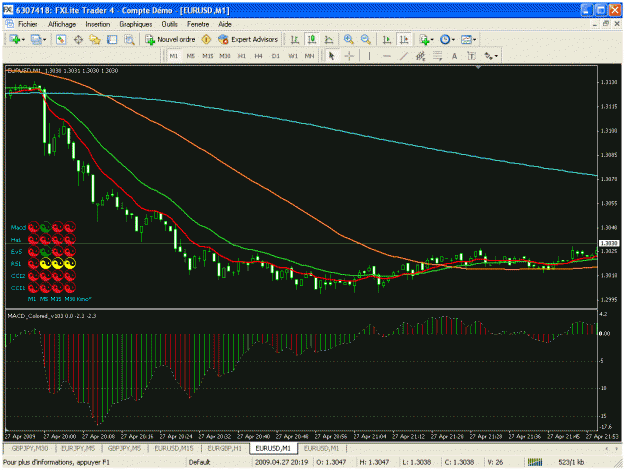Select the trendline tool

point(403,56)
